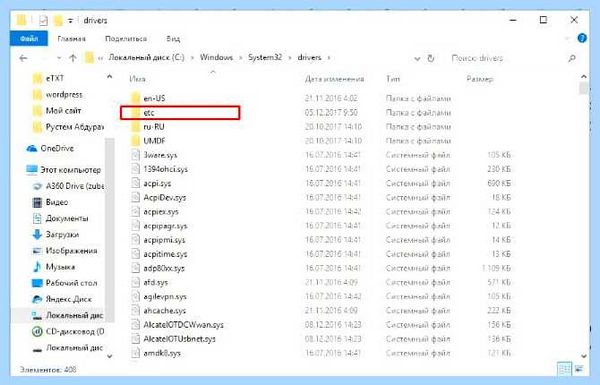Select afd.sys file name
Image resolution: width=600 pixels, height=385 pixels.
[x=156, y=282]
